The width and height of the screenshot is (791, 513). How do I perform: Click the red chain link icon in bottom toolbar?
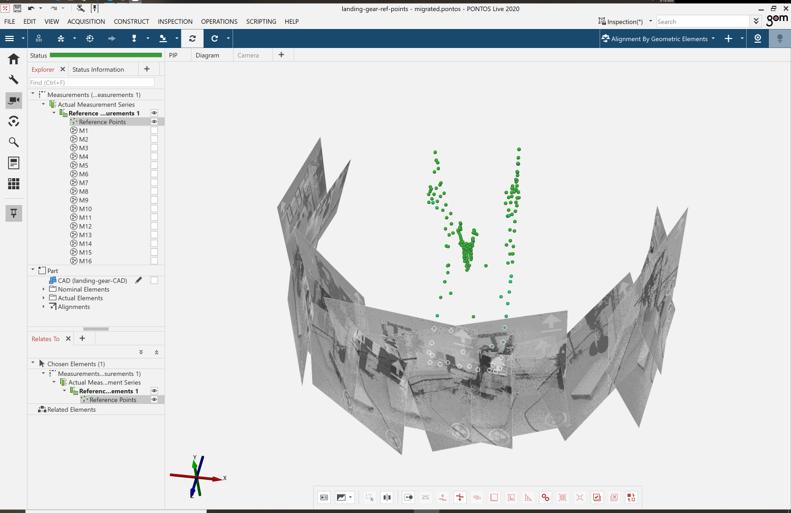click(545, 497)
